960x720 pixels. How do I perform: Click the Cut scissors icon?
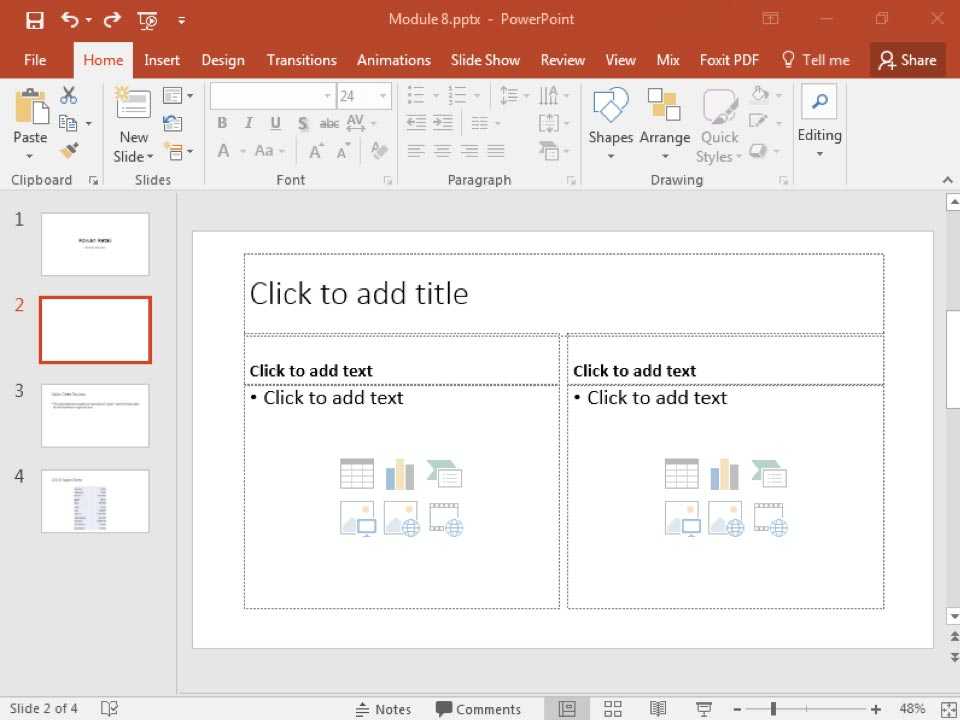(69, 95)
